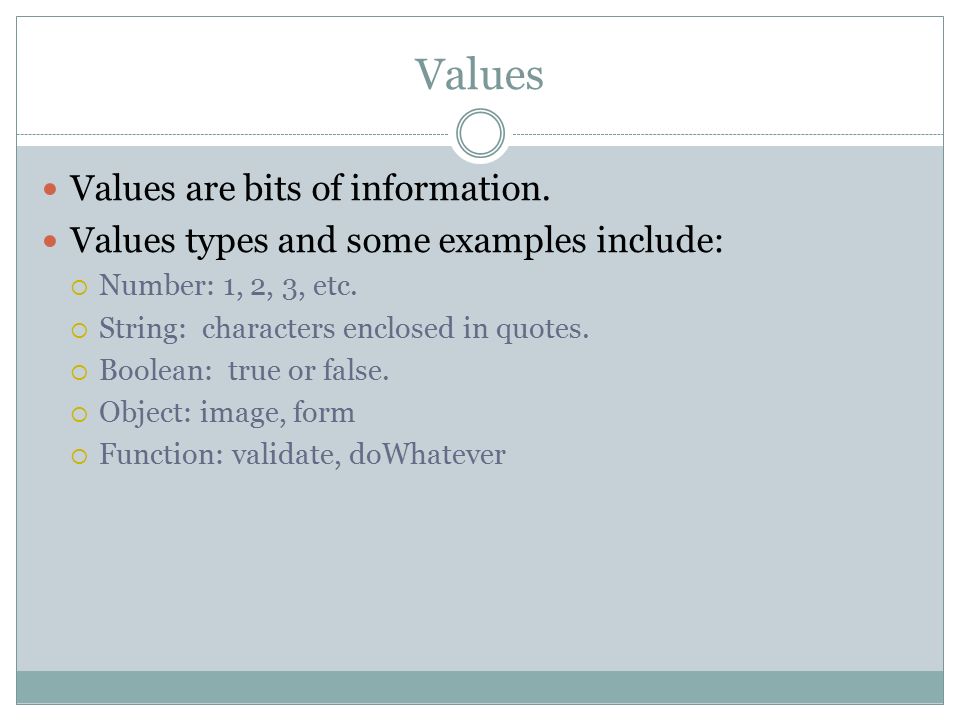
Task: Select the 'Object: image, form' line
Action: pyautogui.click(x=227, y=413)
